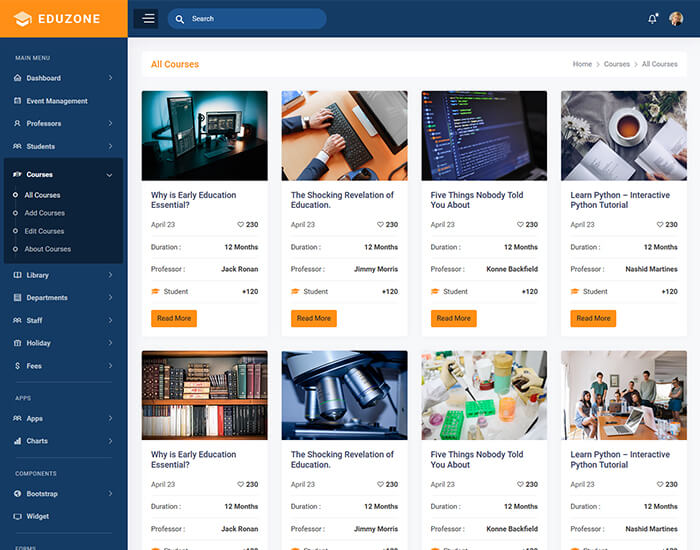Expand the Professors submenu

pyautogui.click(x=110, y=124)
